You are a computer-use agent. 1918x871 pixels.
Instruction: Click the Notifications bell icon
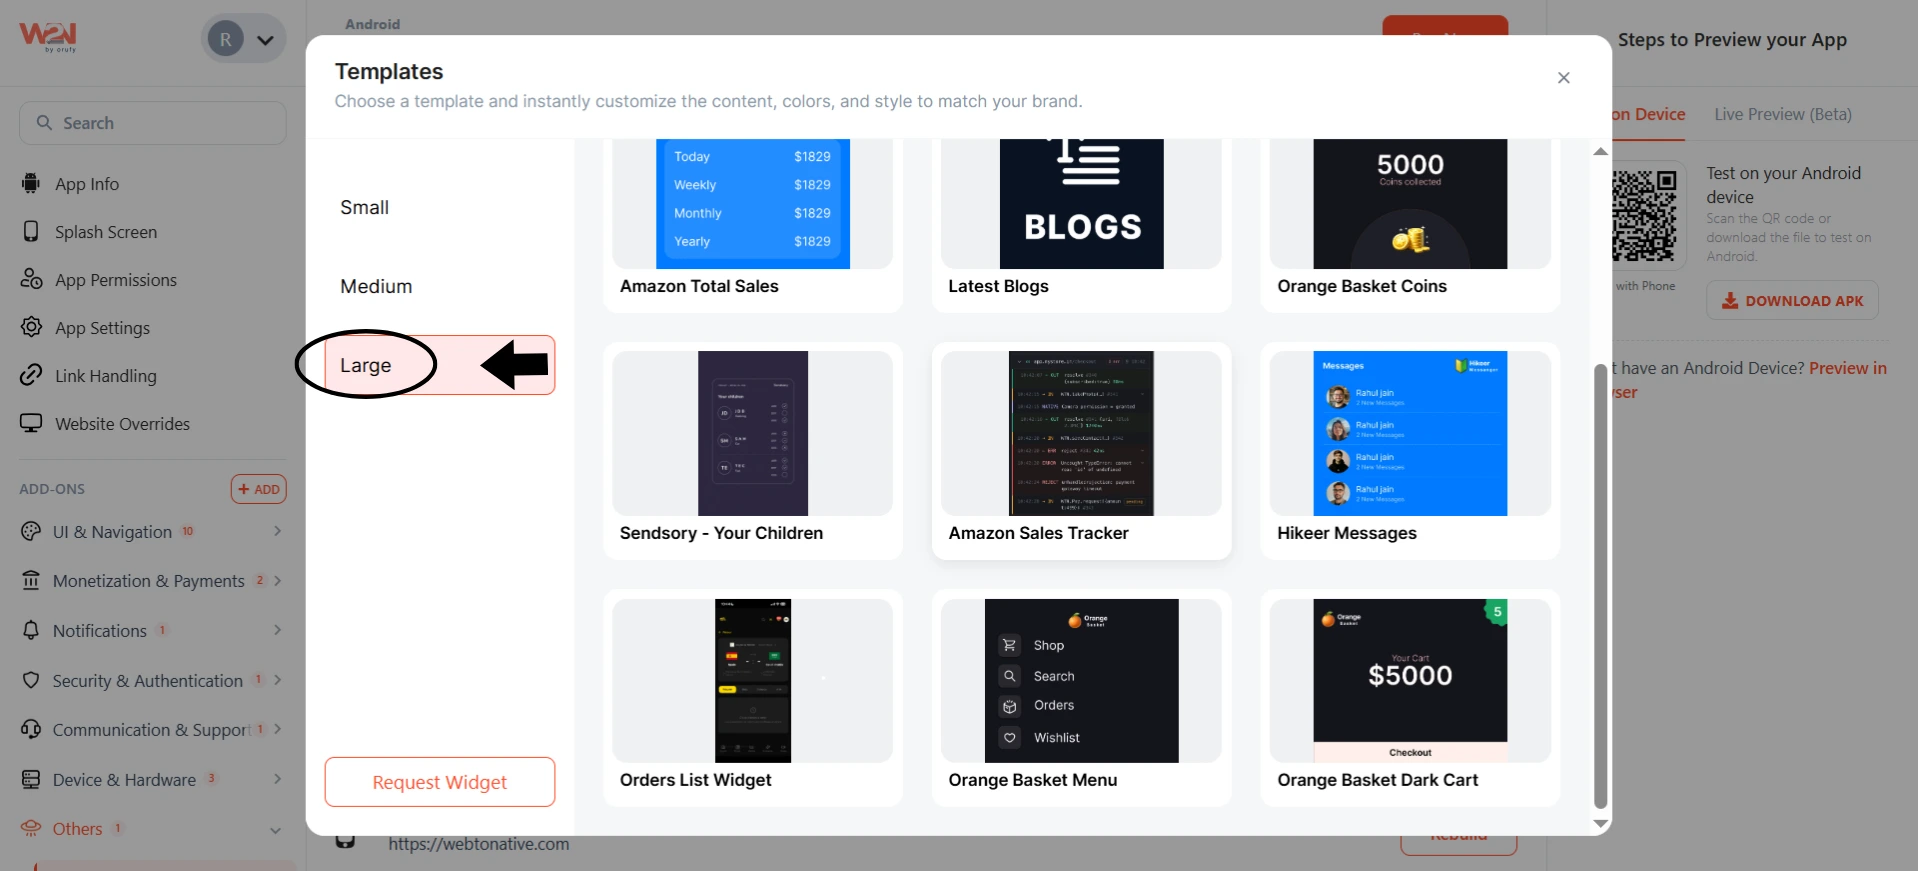click(31, 630)
